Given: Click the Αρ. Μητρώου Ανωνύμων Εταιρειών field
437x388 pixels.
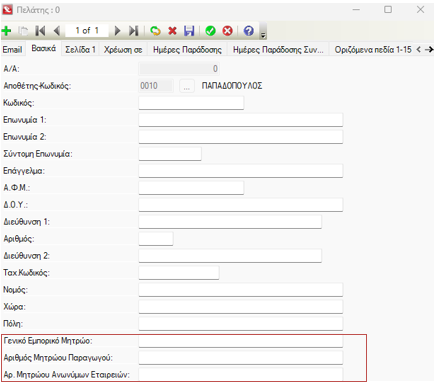Looking at the screenshot, I should 241,374.
